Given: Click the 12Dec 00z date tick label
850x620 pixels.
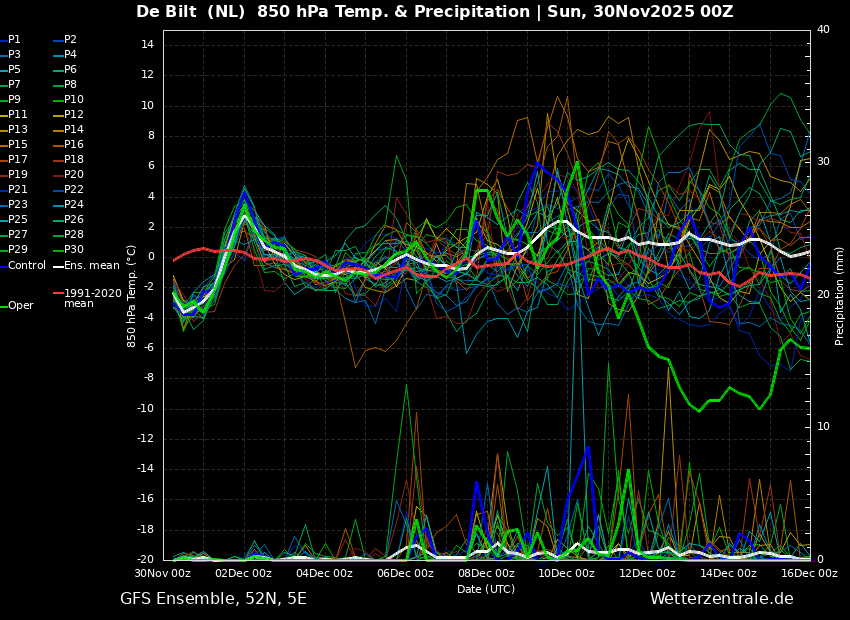Looking at the screenshot, I should [647, 574].
